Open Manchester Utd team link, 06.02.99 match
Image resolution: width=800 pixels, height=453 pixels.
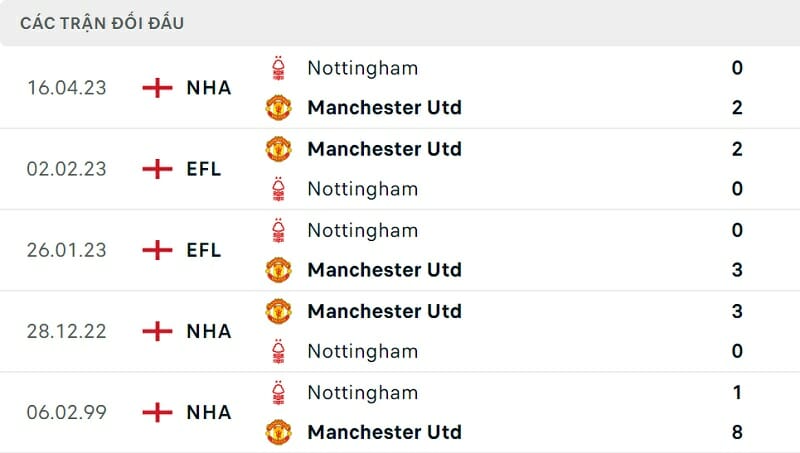(x=384, y=432)
